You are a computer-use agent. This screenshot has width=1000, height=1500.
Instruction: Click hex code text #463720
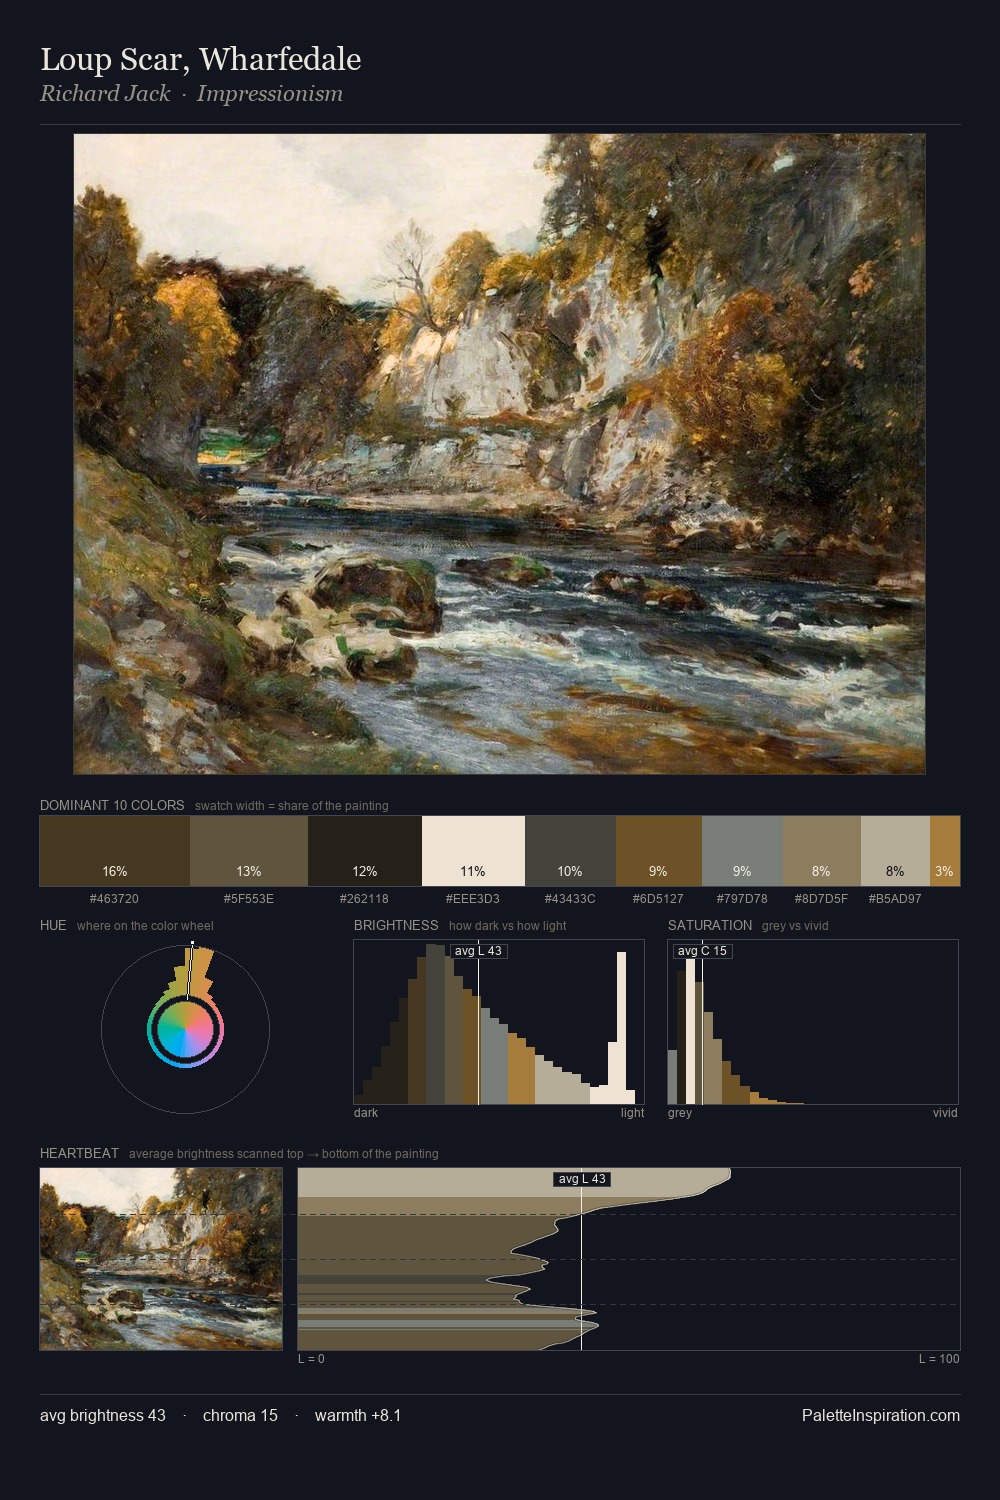[114, 899]
